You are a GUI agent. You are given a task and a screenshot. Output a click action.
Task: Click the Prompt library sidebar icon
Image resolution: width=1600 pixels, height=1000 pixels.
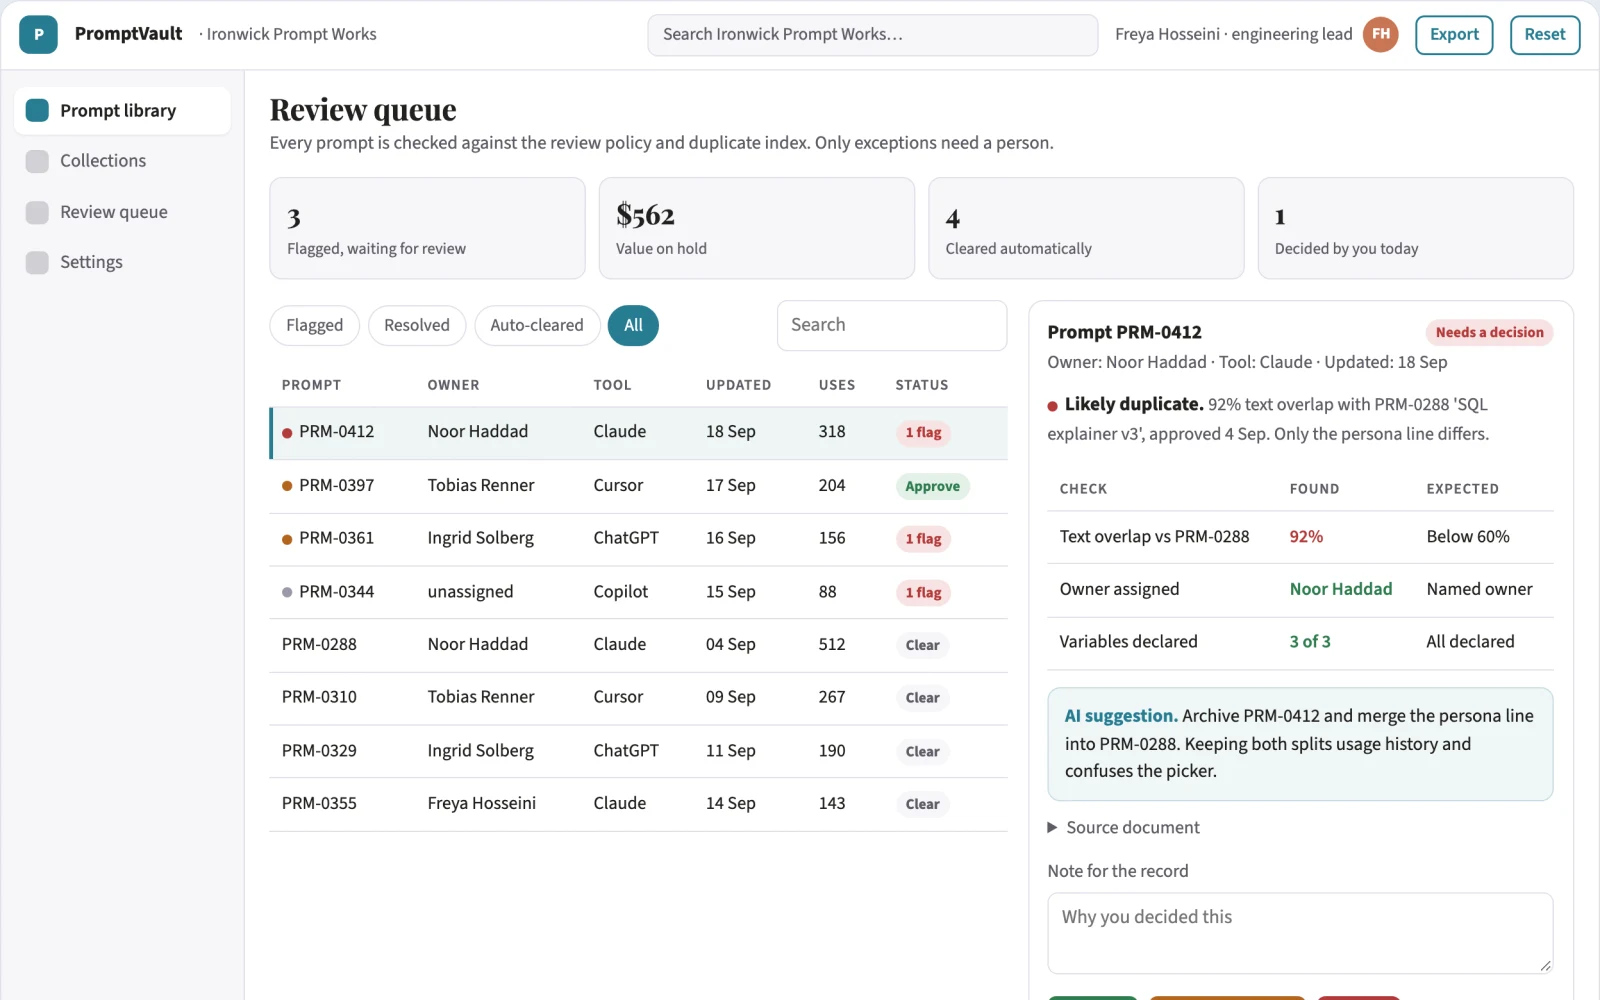click(x=37, y=110)
